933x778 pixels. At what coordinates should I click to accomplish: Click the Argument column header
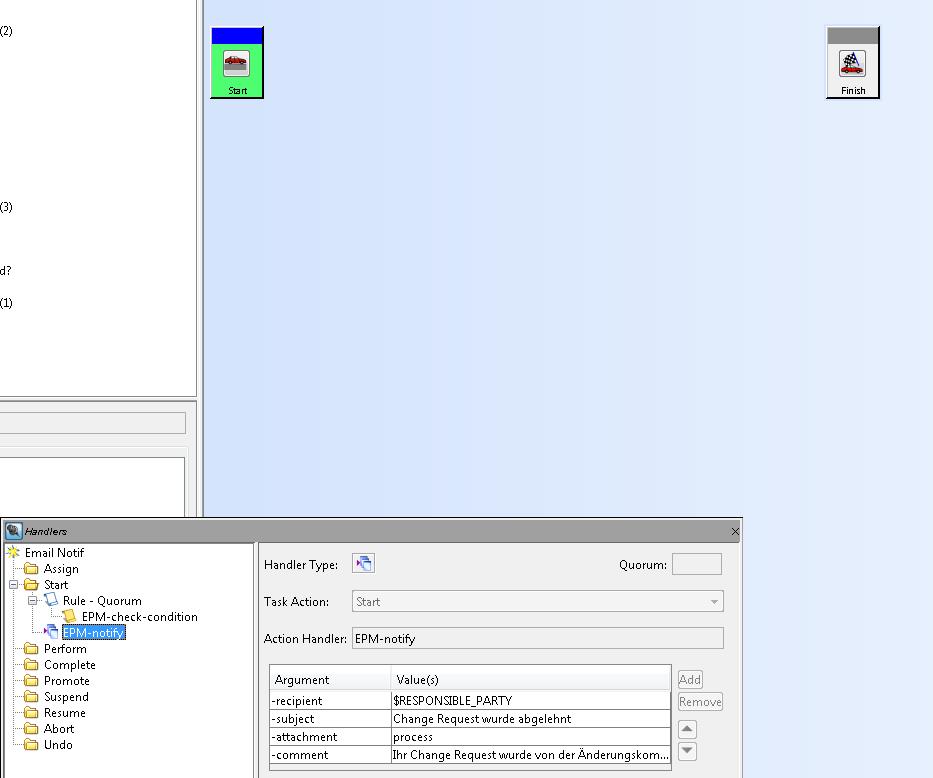click(330, 679)
